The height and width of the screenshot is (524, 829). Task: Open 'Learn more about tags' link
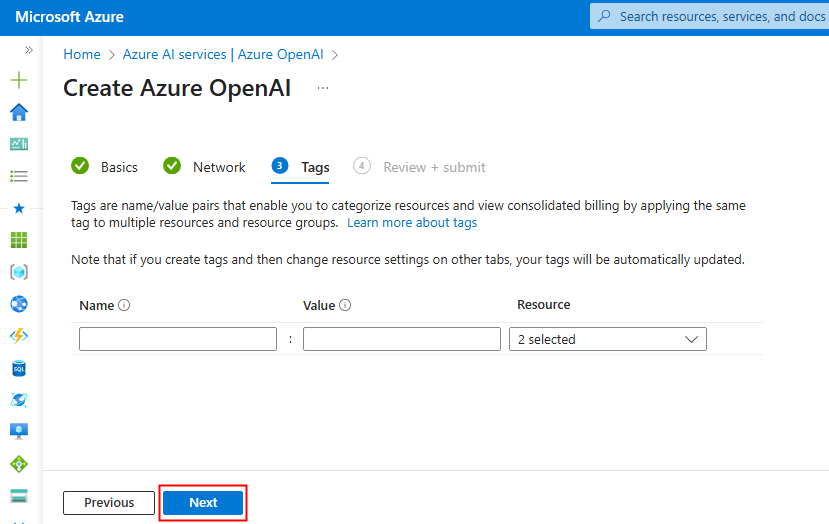[412, 223]
